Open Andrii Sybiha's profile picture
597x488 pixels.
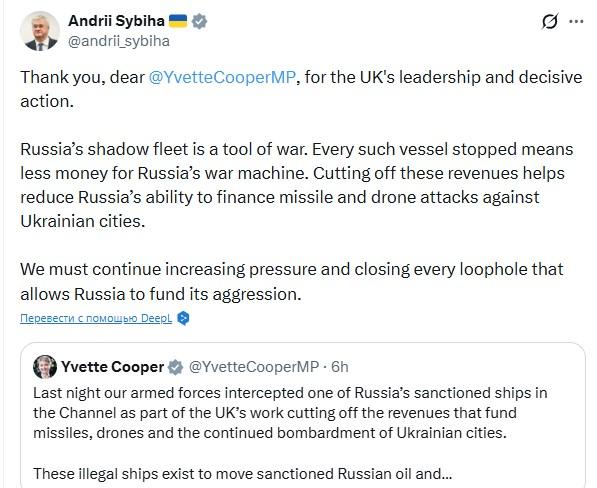(x=40, y=31)
